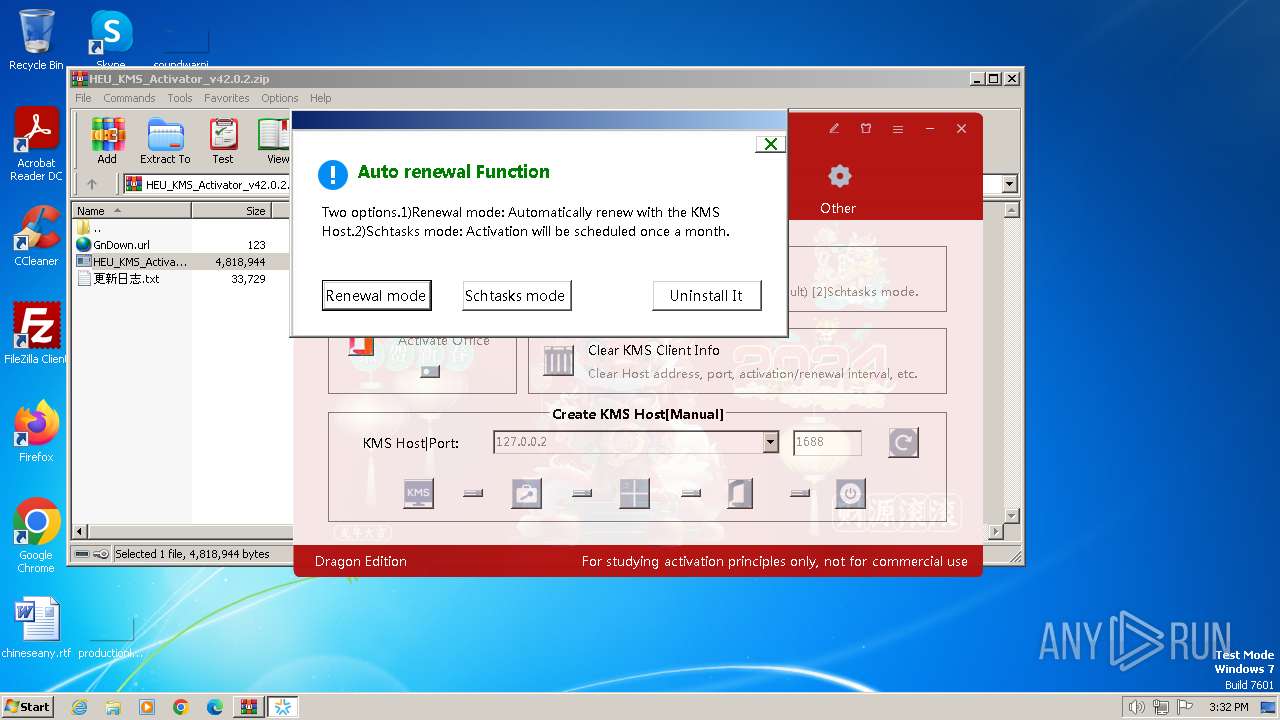Click the Office icon beside Activate Office

(x=361, y=346)
